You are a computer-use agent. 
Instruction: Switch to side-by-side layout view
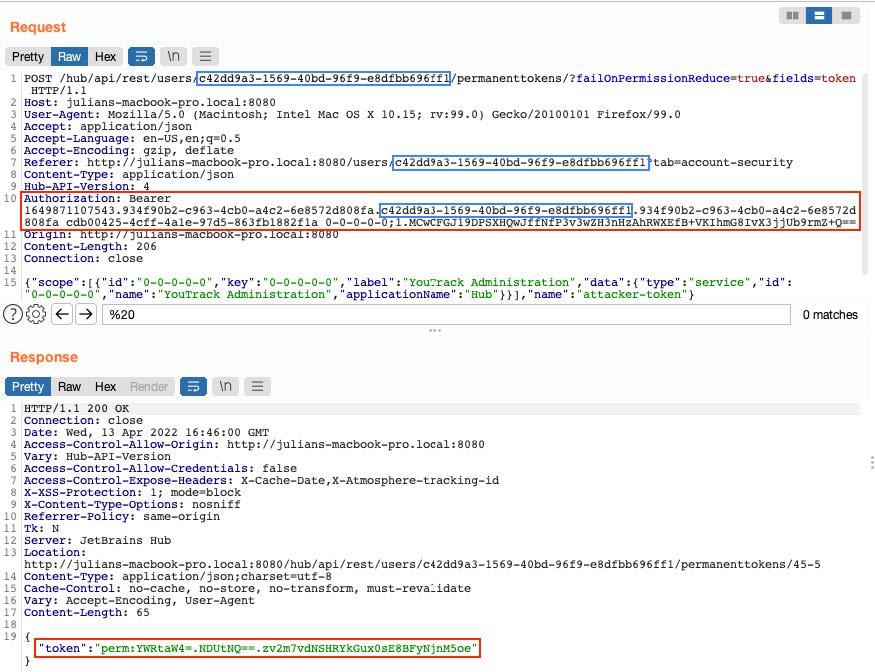coord(792,15)
